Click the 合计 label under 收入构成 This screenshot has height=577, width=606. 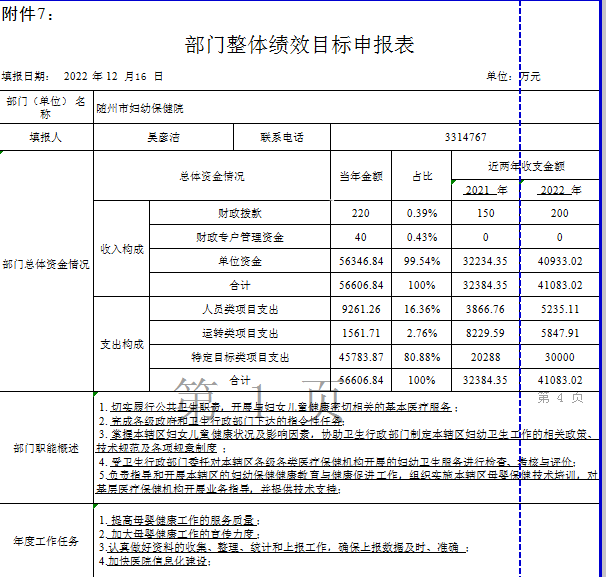click(240, 285)
